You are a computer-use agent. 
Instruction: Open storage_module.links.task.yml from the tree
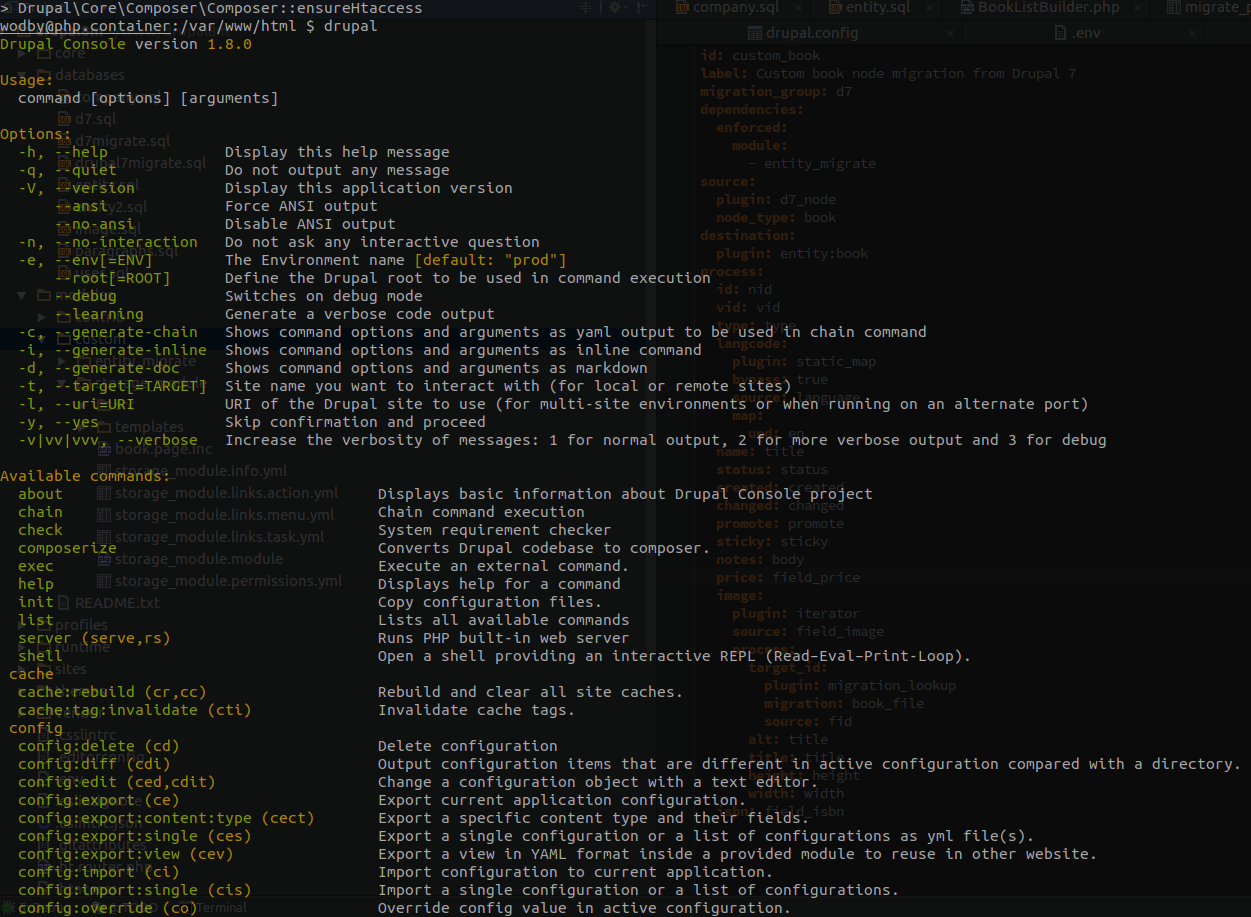(x=220, y=537)
